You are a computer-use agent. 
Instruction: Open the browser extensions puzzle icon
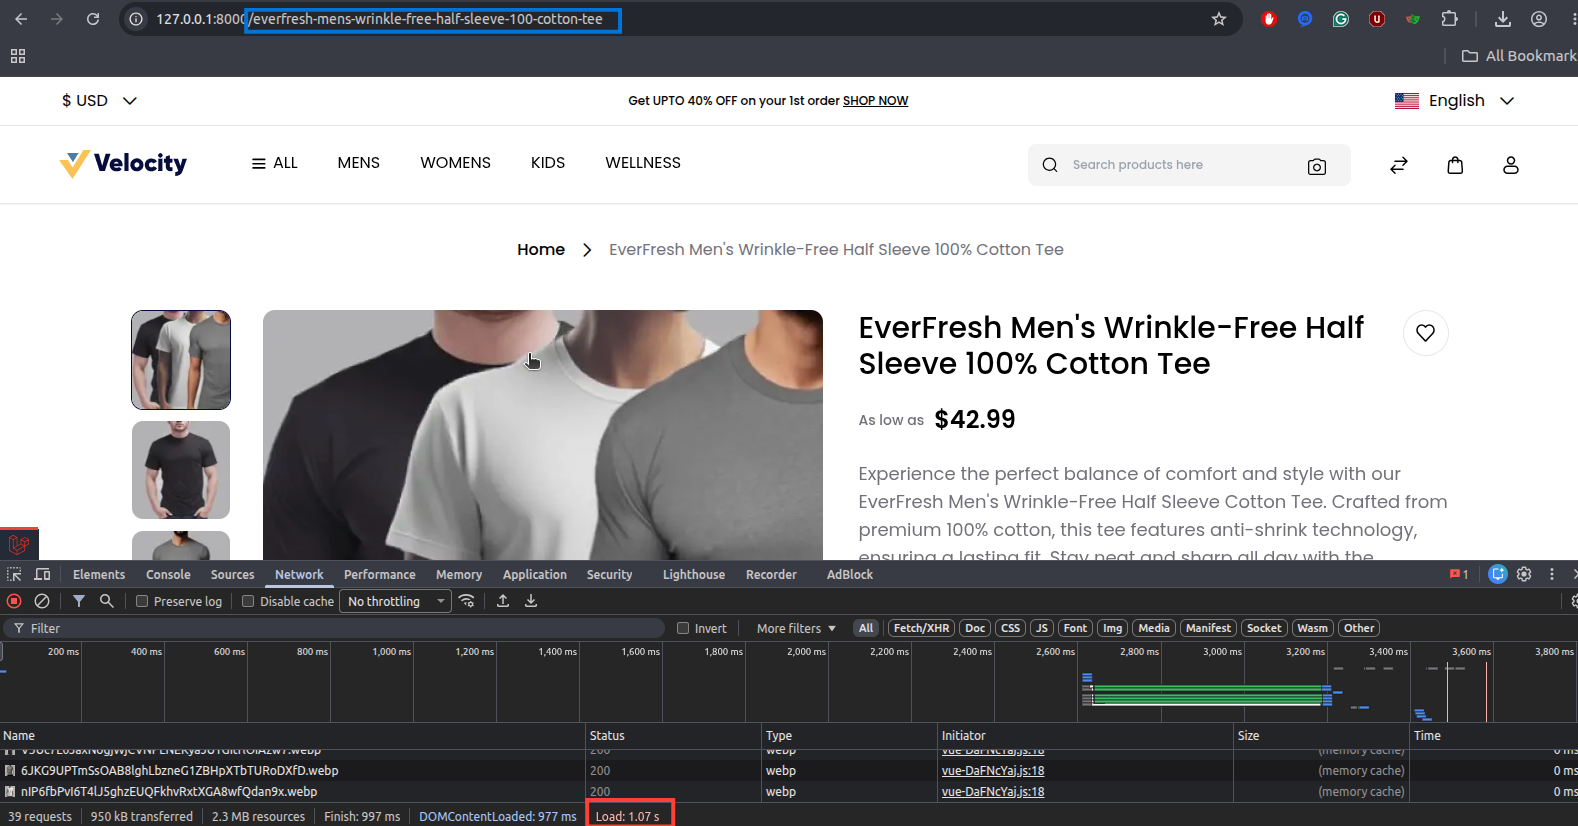[x=1449, y=19]
